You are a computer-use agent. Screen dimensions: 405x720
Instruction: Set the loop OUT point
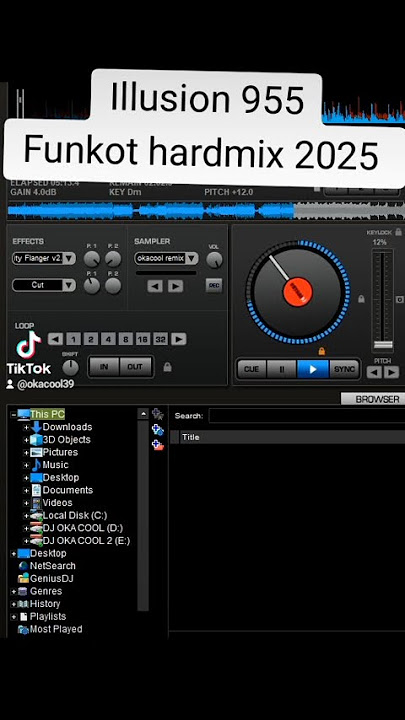coord(135,367)
